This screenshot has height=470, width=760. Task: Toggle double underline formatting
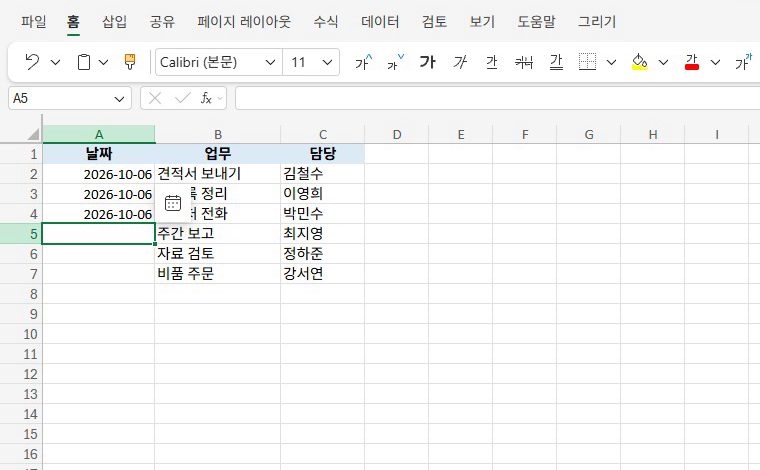click(x=556, y=62)
